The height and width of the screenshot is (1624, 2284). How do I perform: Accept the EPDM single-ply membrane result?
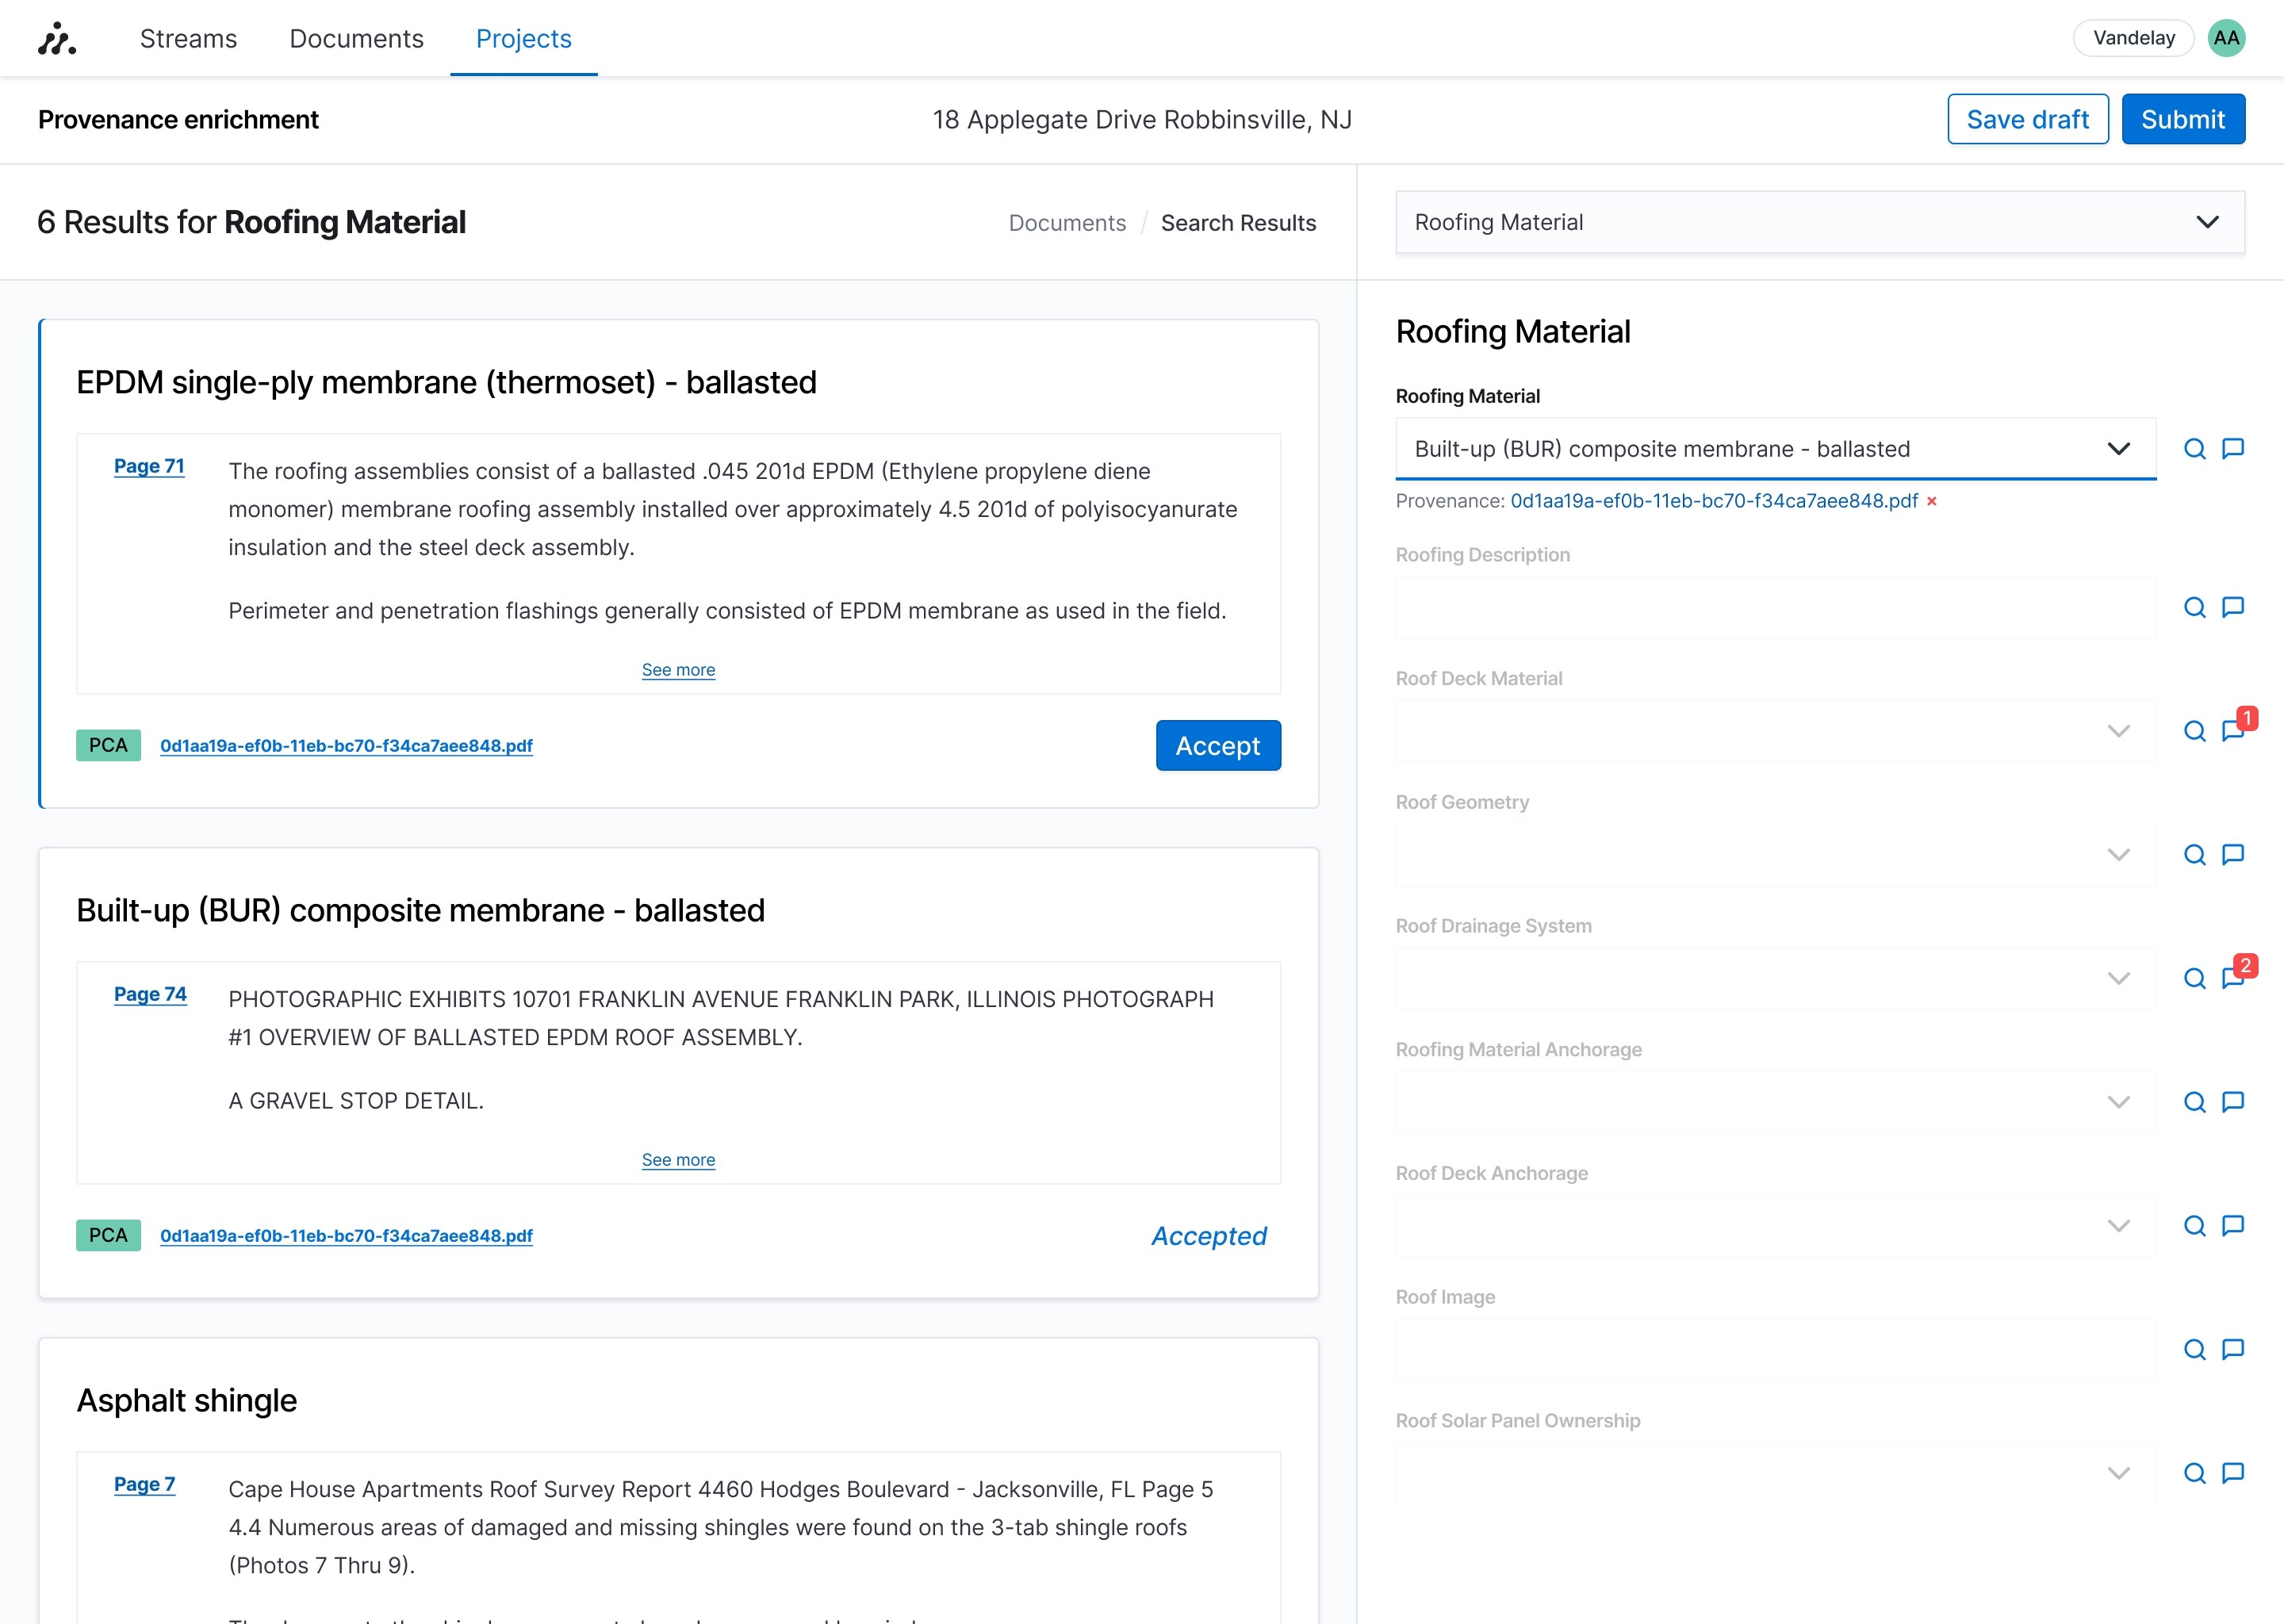click(1217, 745)
